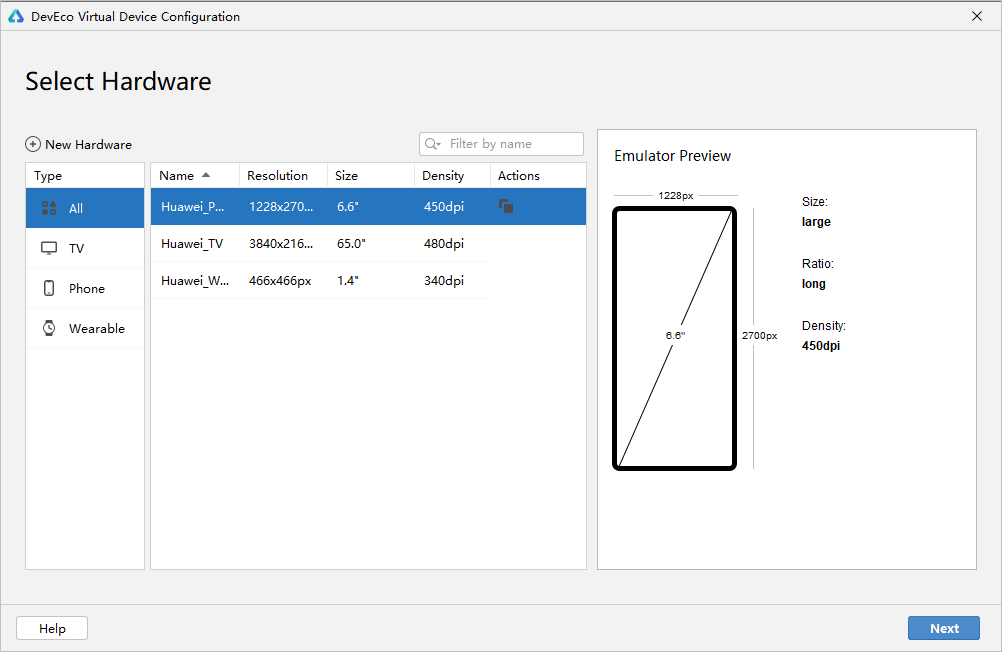Click the 1228x270... resolution cell

(281, 206)
